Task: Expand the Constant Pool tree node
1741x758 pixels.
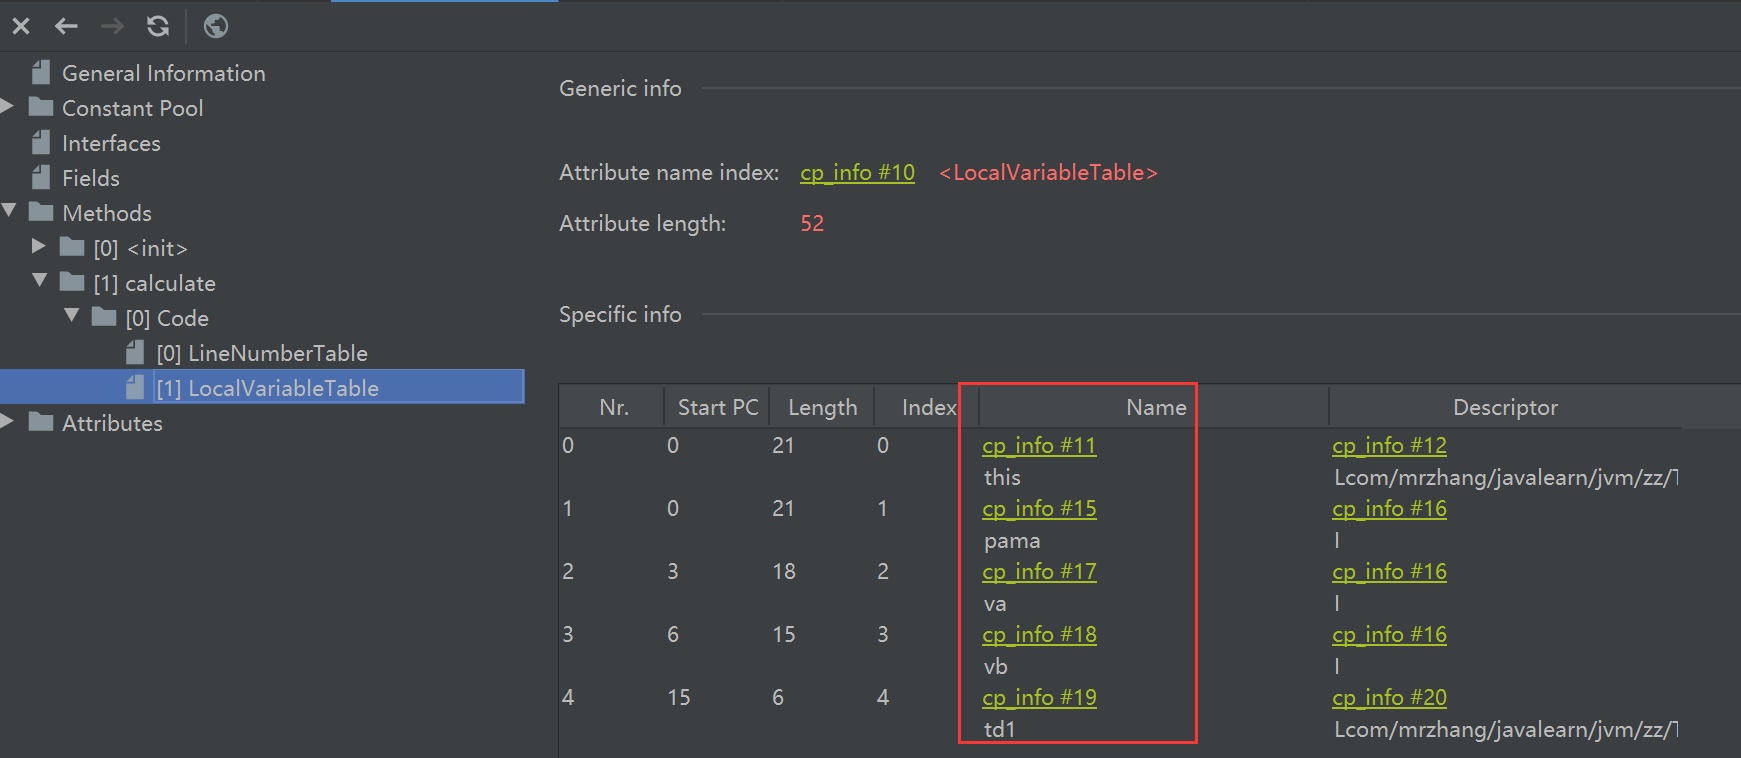Action: pos(8,107)
